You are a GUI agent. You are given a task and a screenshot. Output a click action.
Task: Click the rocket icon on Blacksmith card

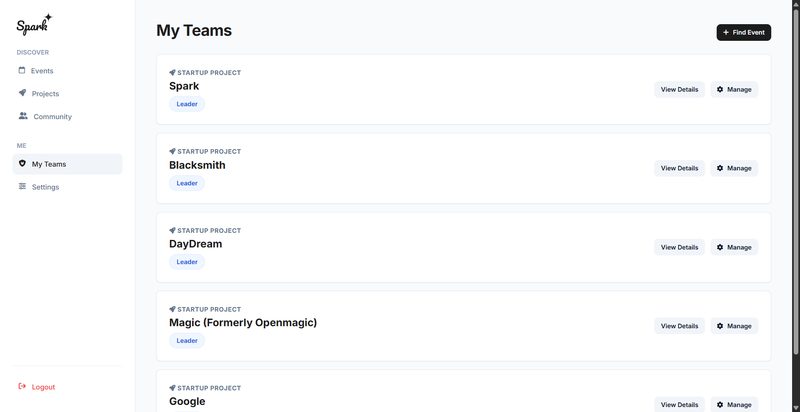click(x=172, y=152)
